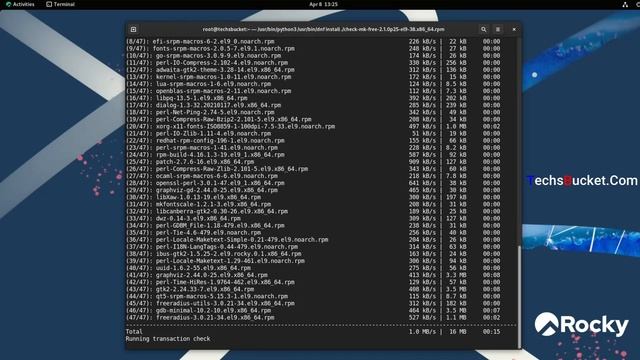The height and width of the screenshot is (360, 640).
Task: Select the libcanberra-gtk2 line
Action: click(x=313, y=211)
